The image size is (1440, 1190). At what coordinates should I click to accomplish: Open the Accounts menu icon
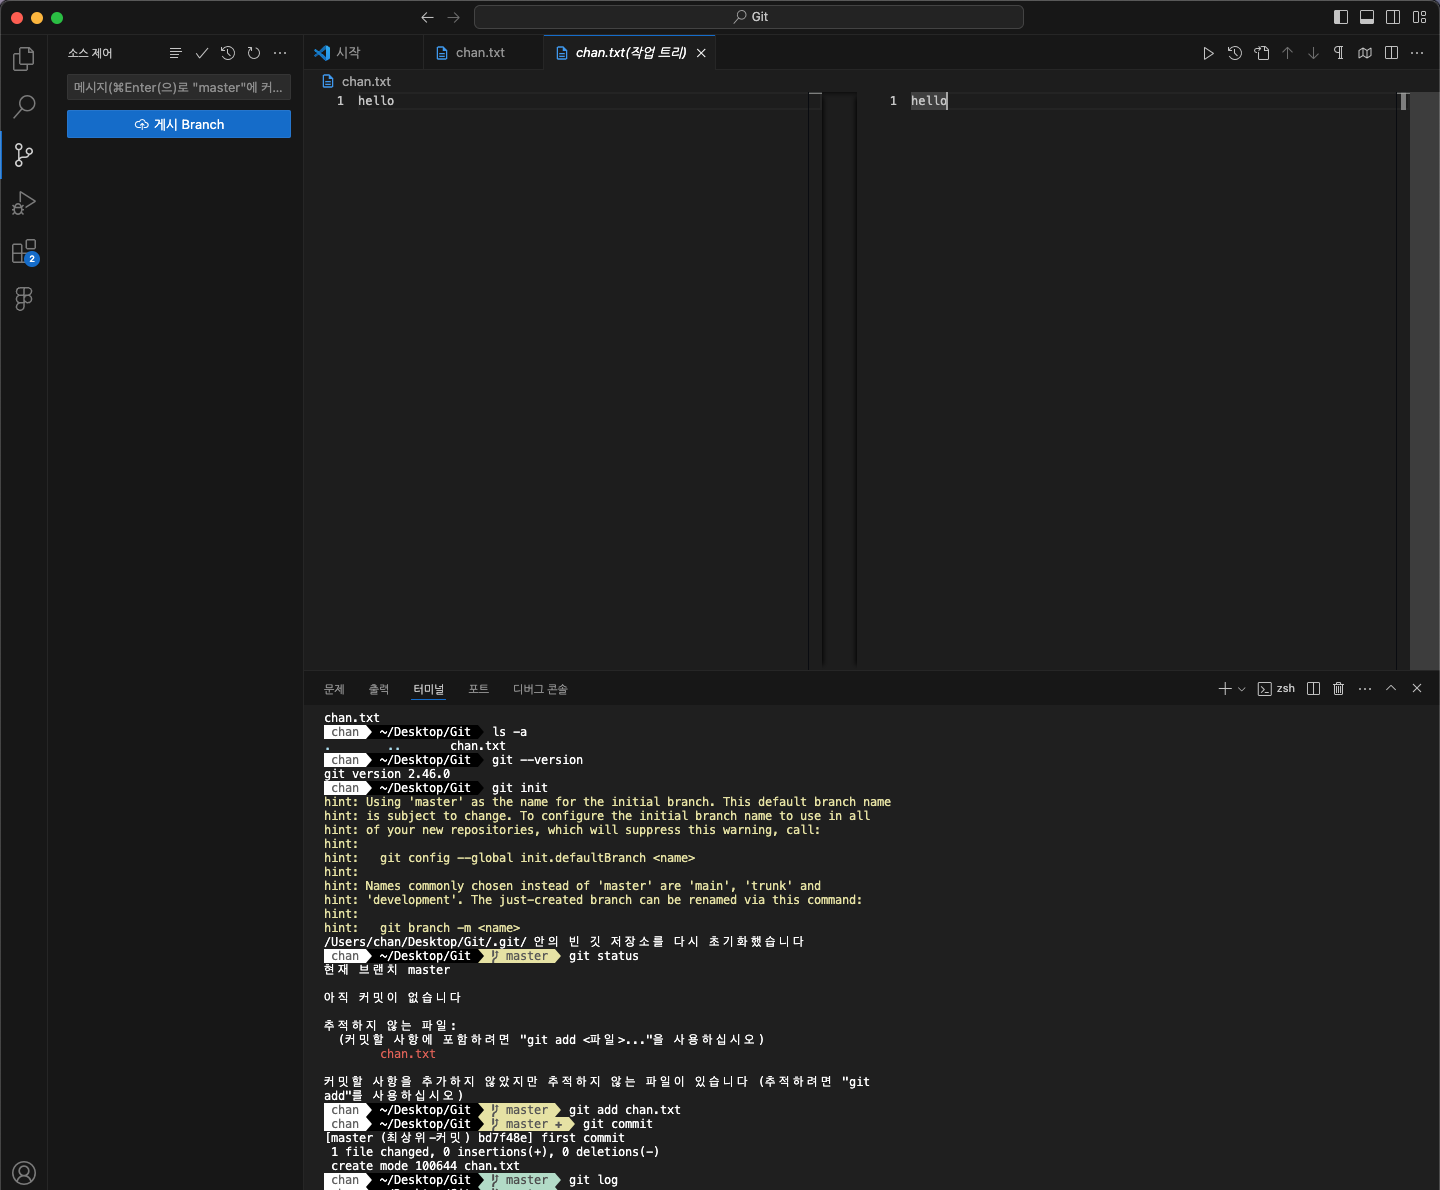point(24,1173)
